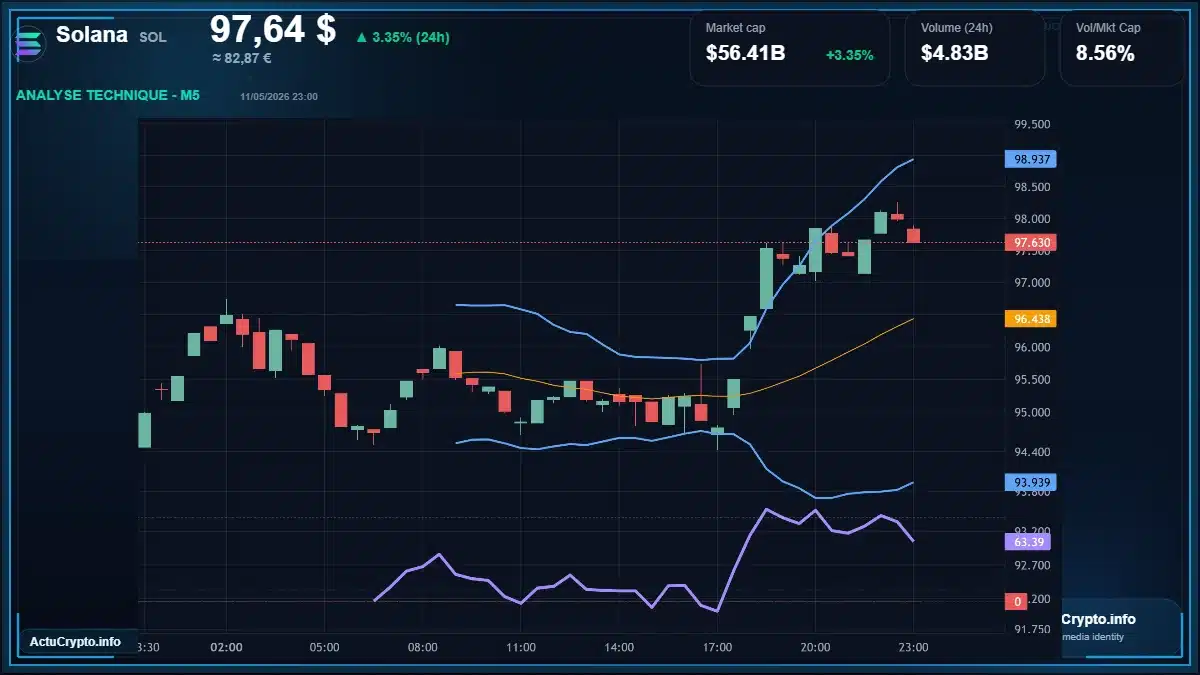Click the 96.000 price axis label
This screenshot has height=675, width=1200.
(x=1032, y=348)
